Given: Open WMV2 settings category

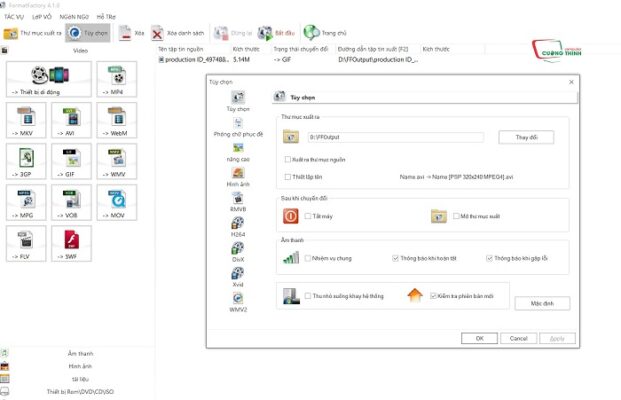Looking at the screenshot, I should (x=238, y=302).
